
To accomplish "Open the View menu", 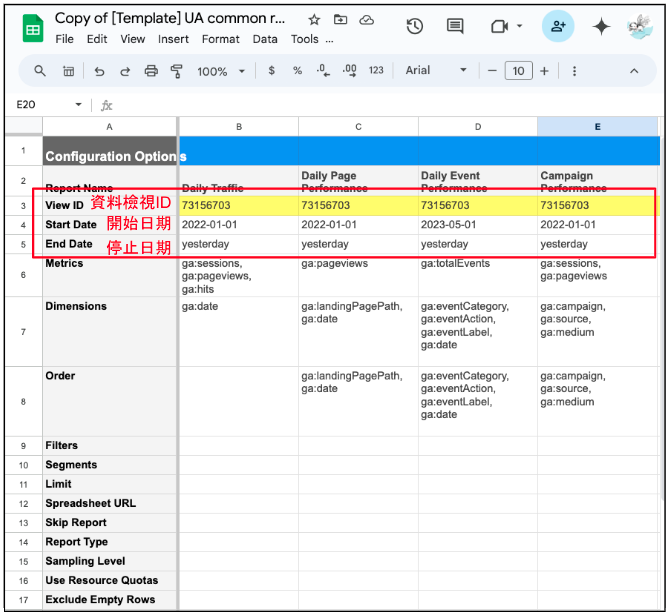I will [132, 39].
